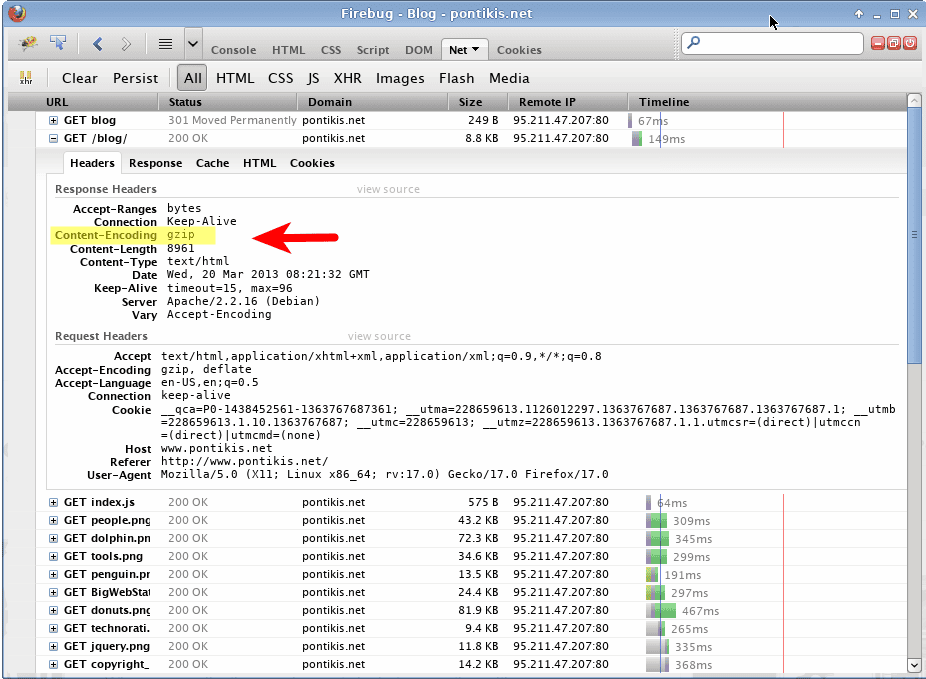Expand the GET penguin.png request
The width and height of the screenshot is (926, 679).
click(53, 574)
